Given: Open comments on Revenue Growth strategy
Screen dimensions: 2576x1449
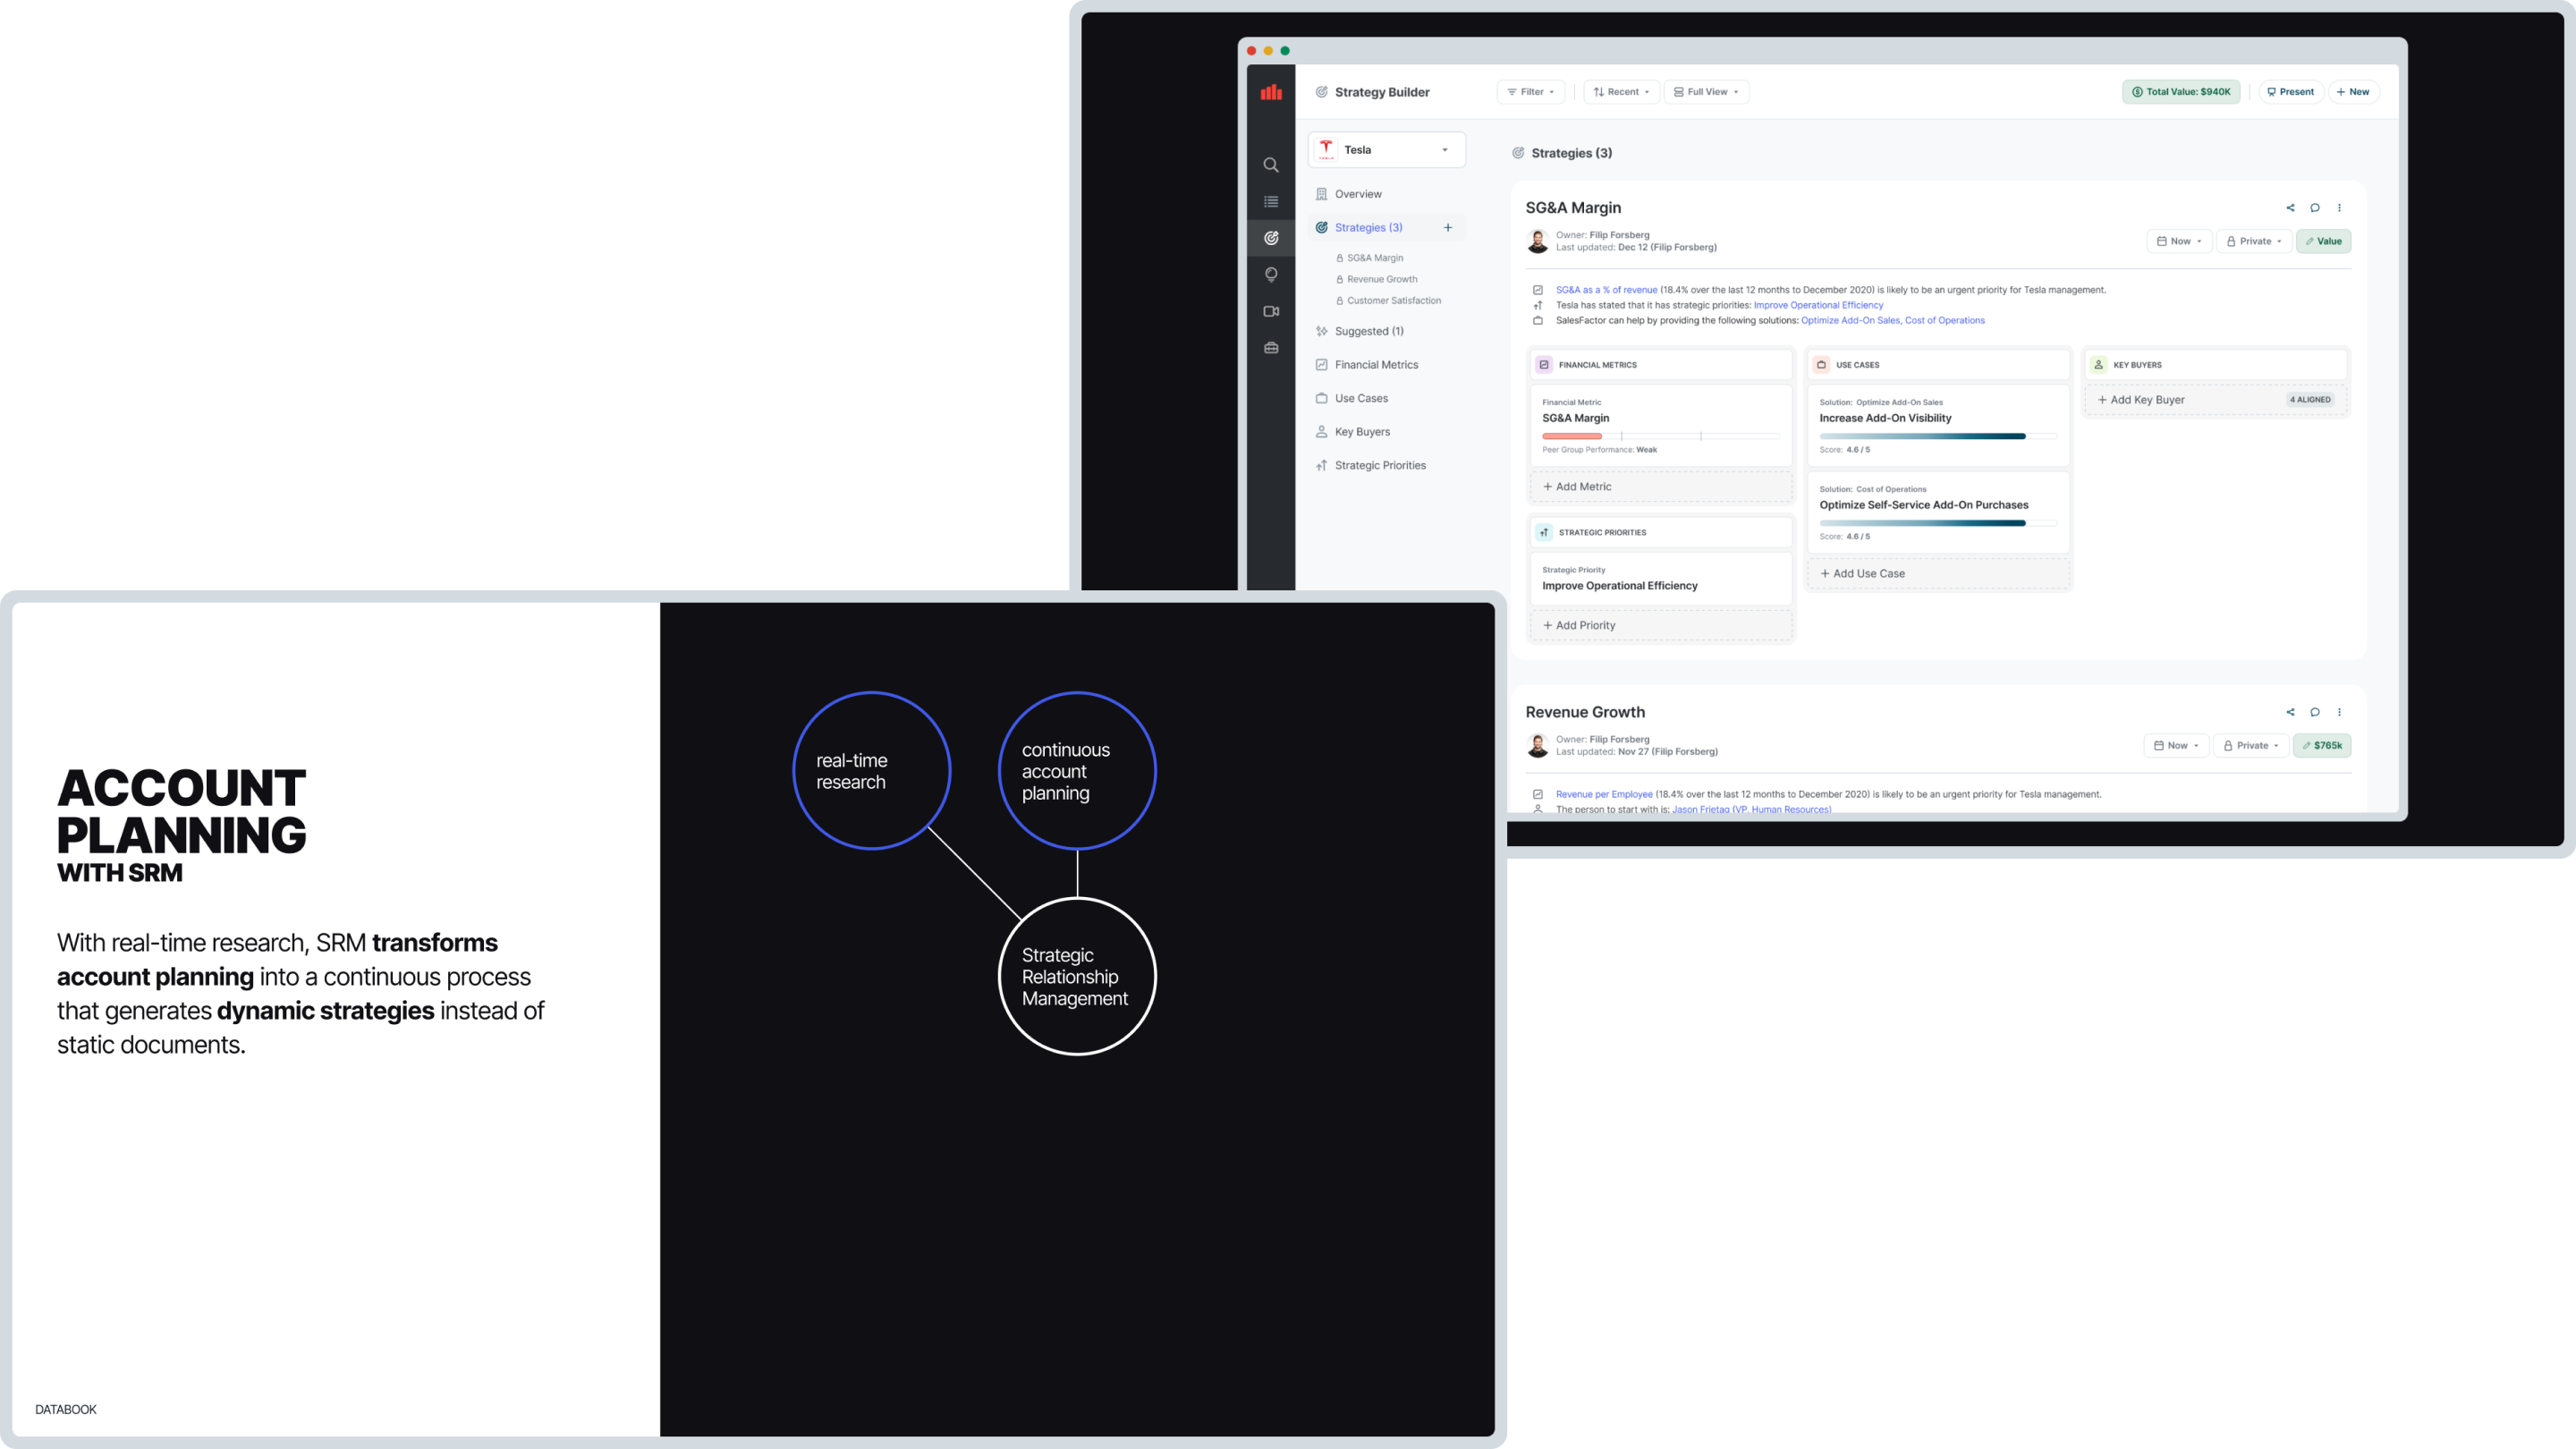Looking at the screenshot, I should (x=2315, y=712).
